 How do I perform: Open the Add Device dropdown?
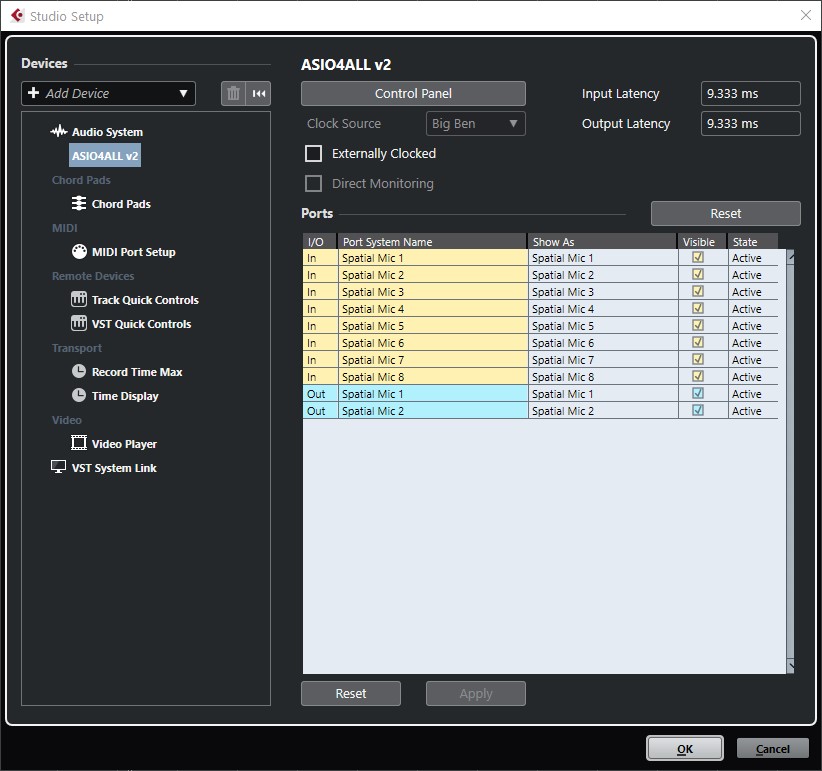(107, 93)
